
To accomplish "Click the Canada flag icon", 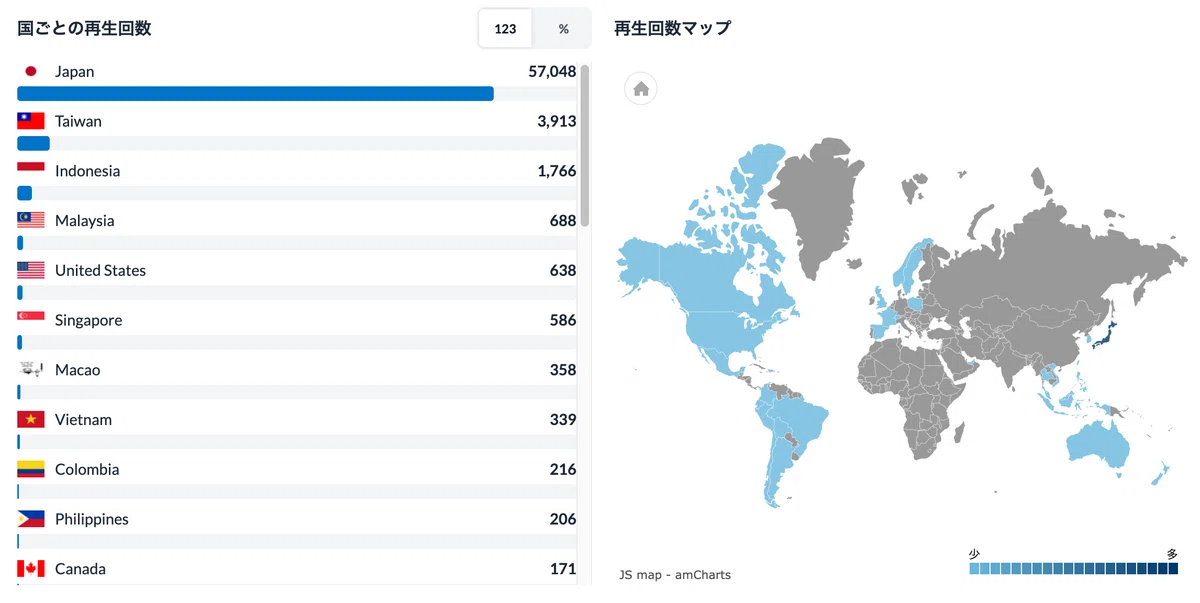I will coord(31,569).
